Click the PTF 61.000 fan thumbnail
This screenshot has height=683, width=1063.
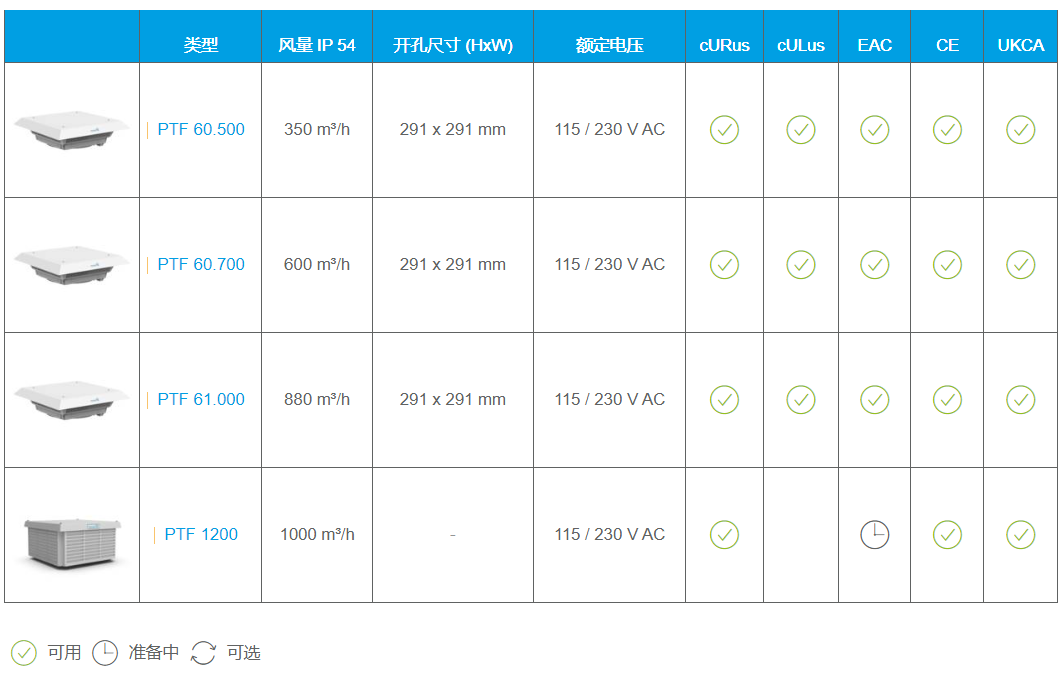tap(72, 400)
